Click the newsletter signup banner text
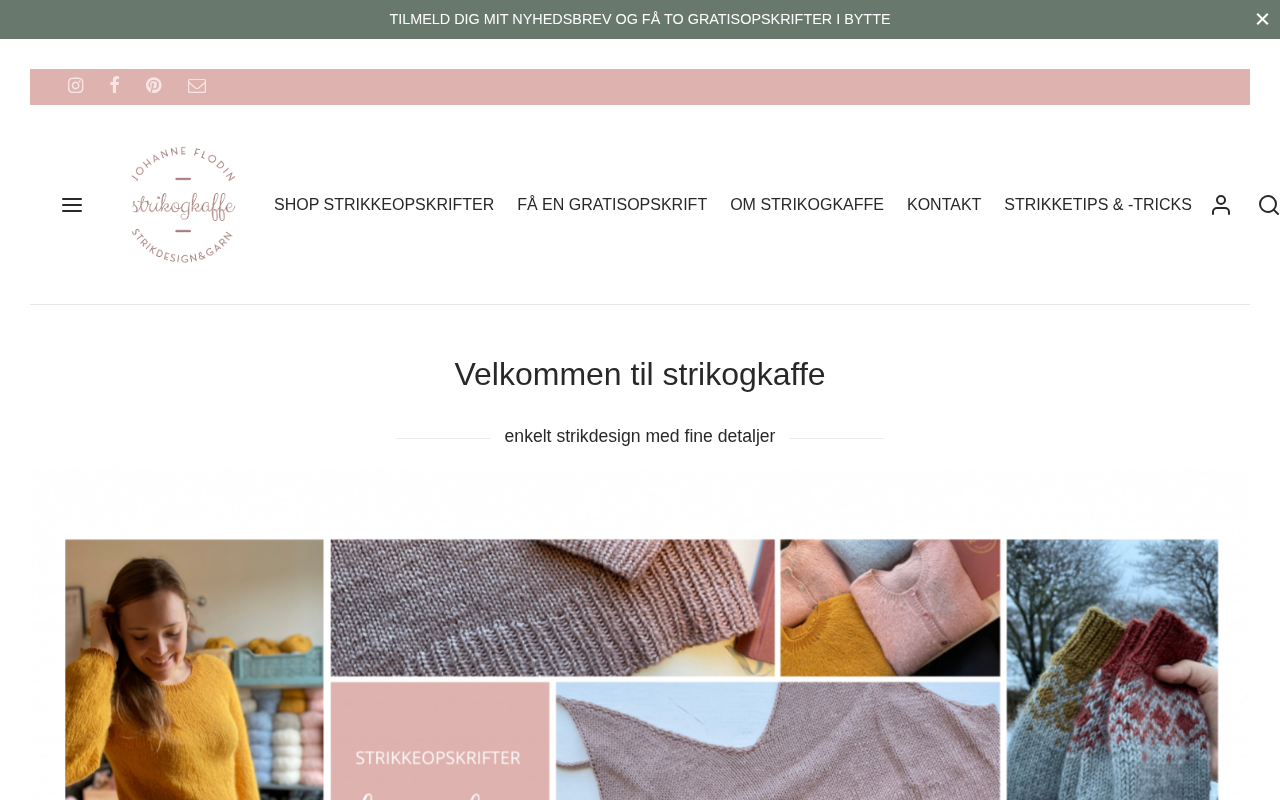Screen dimensions: 1280x800 640,19
